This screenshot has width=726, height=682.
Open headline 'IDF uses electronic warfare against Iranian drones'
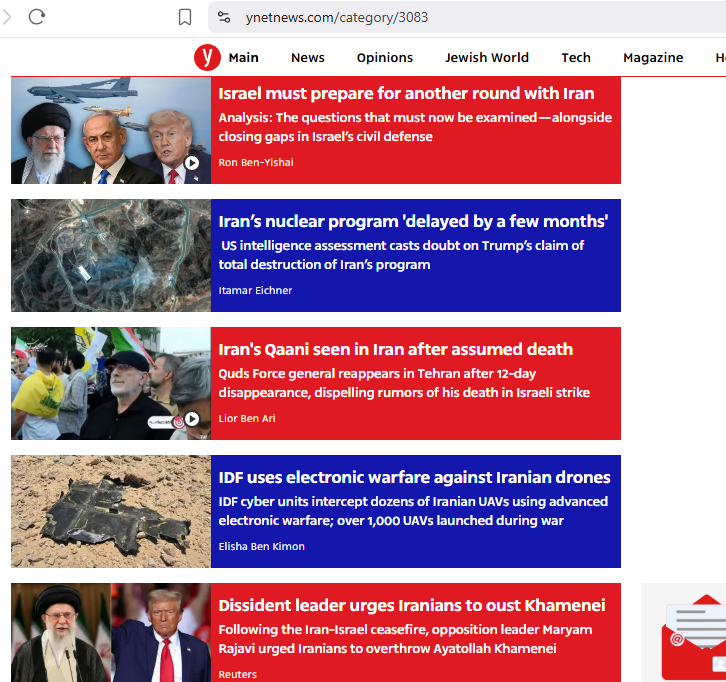[414, 477]
